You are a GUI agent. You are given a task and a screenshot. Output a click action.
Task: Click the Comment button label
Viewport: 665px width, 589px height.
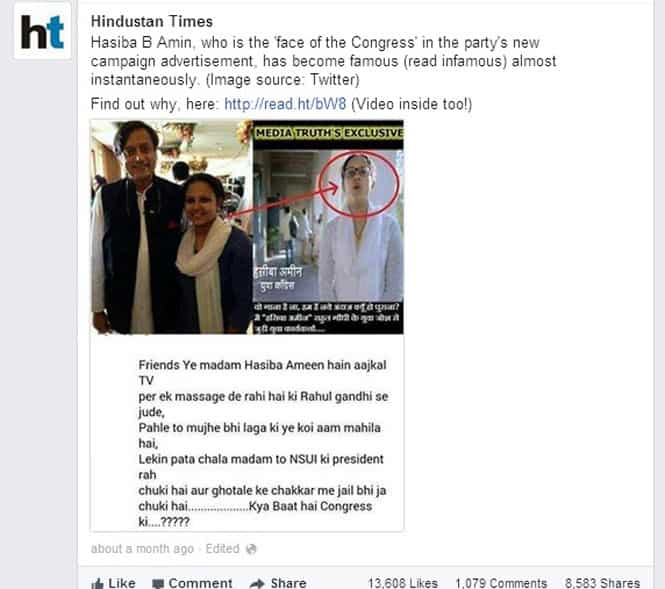tap(200, 583)
